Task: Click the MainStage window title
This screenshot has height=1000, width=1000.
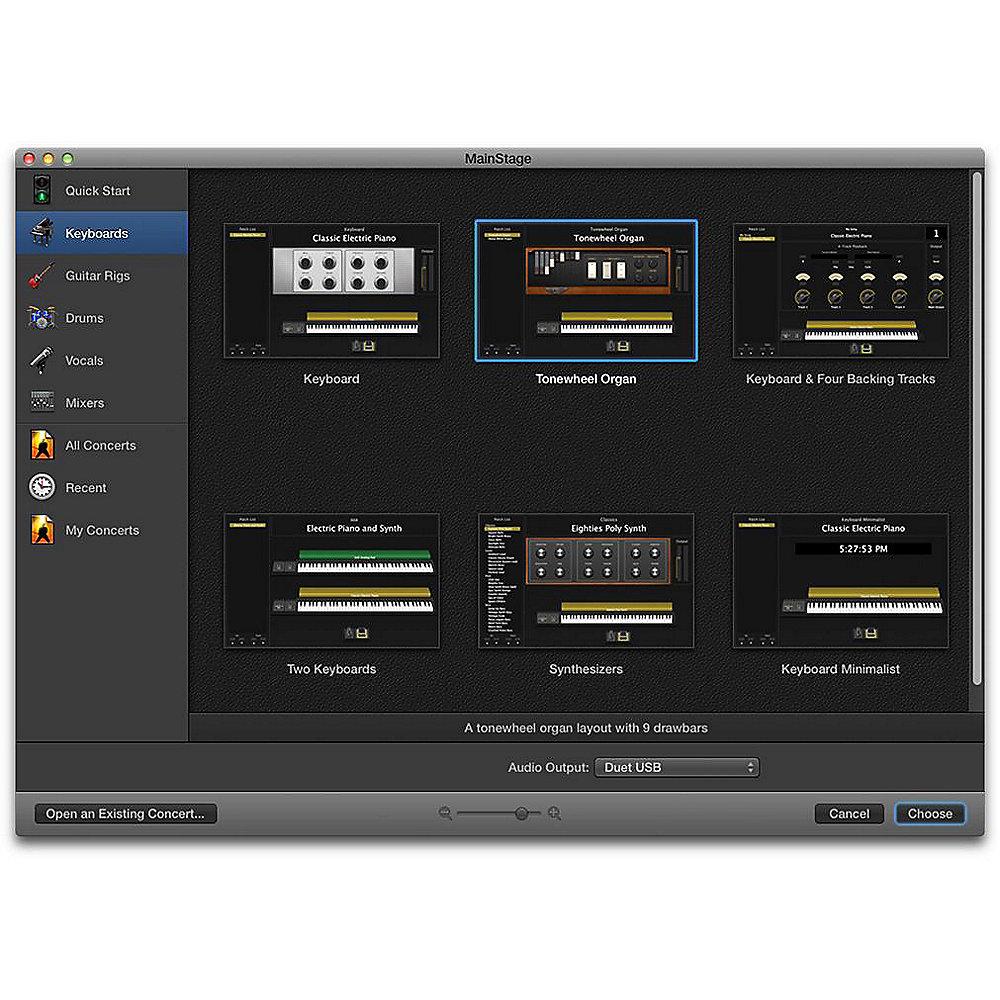Action: coord(497,158)
